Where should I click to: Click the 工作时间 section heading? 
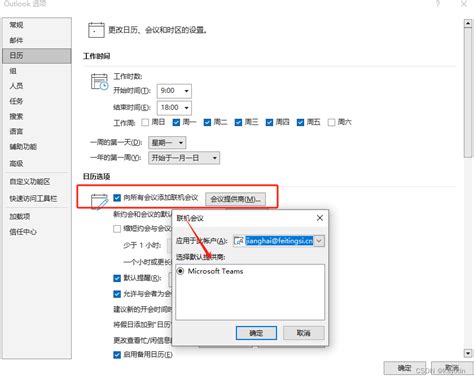[x=96, y=56]
